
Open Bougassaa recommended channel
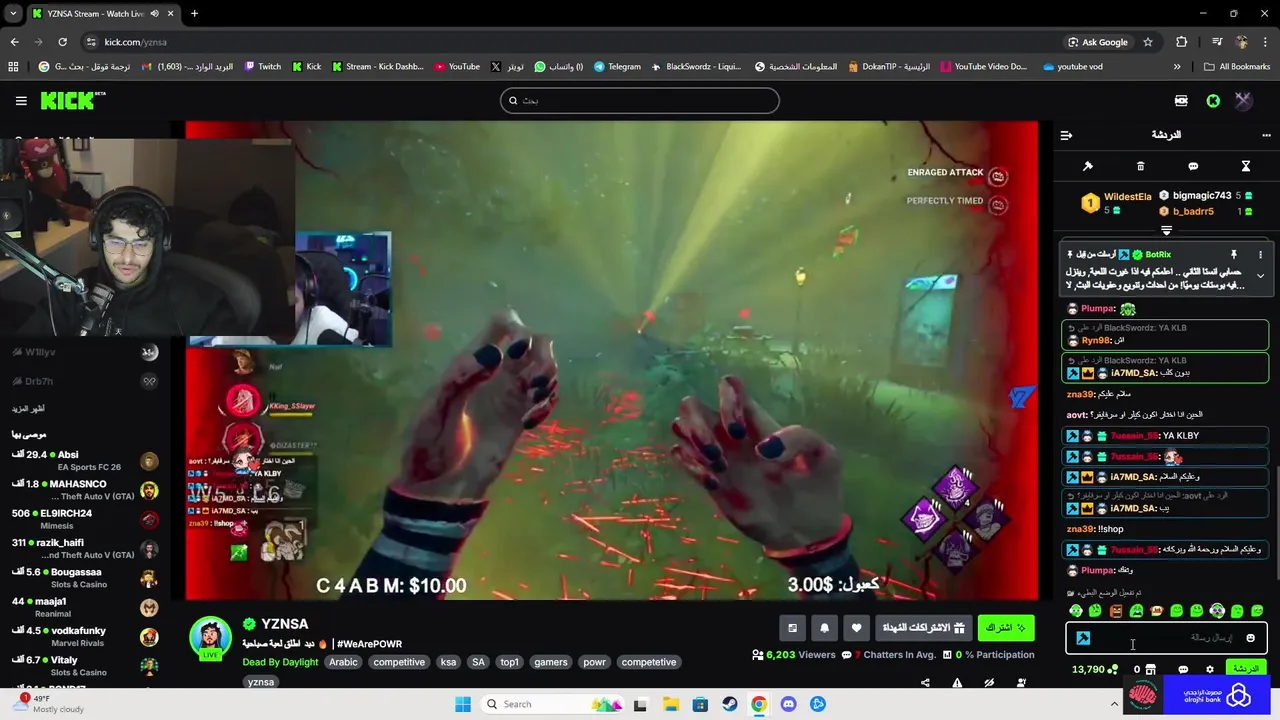pyautogui.click(x=85, y=578)
